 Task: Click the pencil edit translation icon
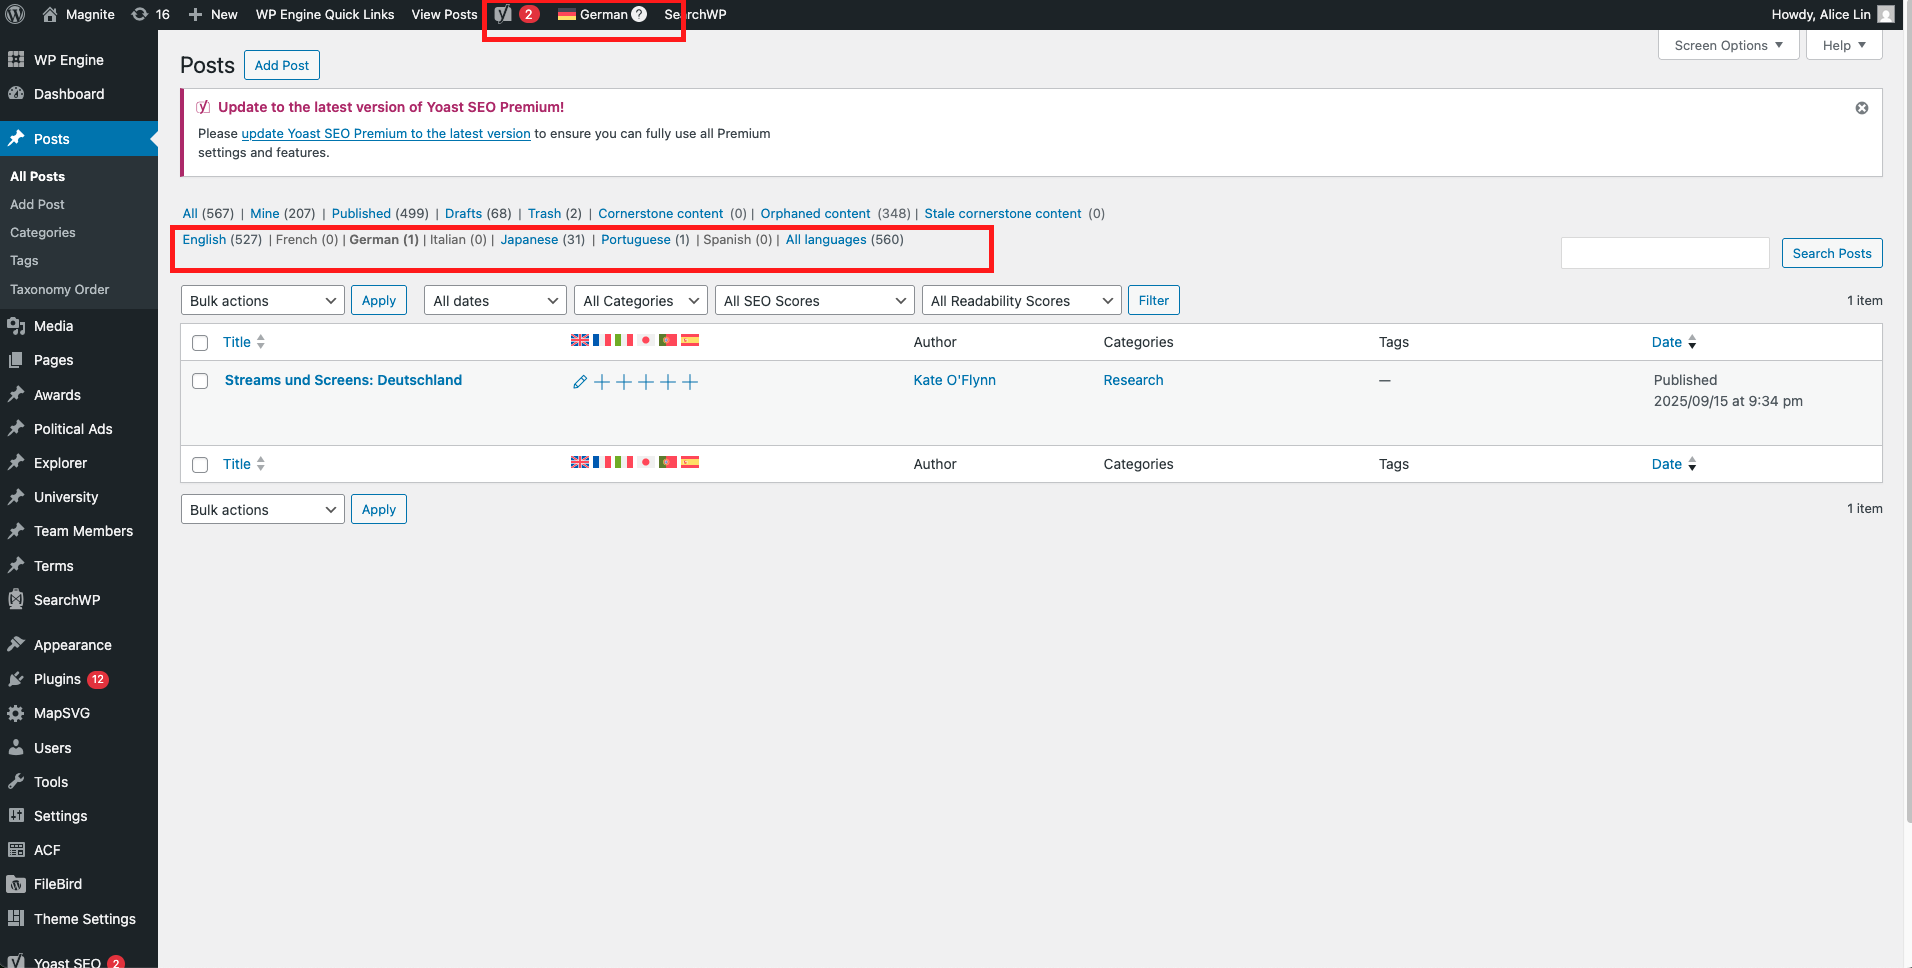point(580,382)
